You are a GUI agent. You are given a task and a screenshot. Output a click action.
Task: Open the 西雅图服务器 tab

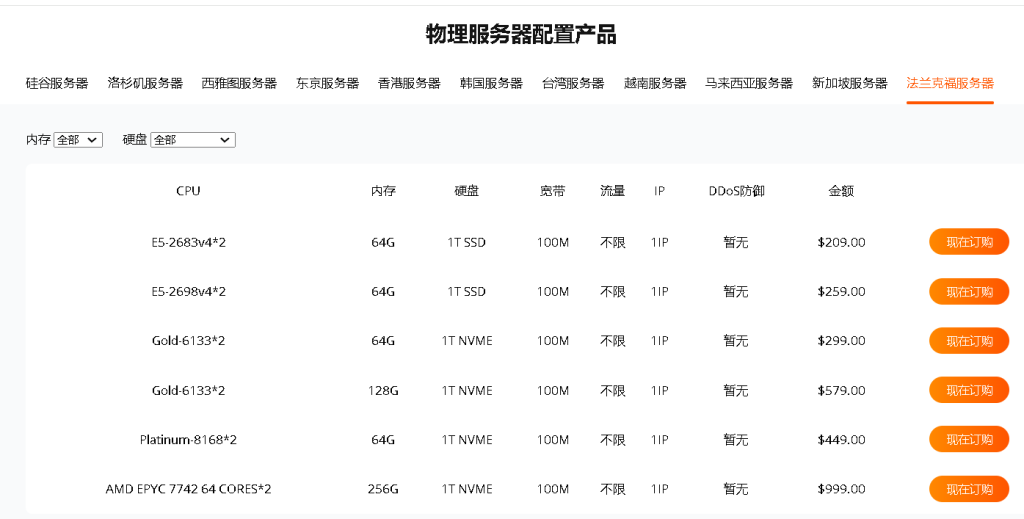239,83
